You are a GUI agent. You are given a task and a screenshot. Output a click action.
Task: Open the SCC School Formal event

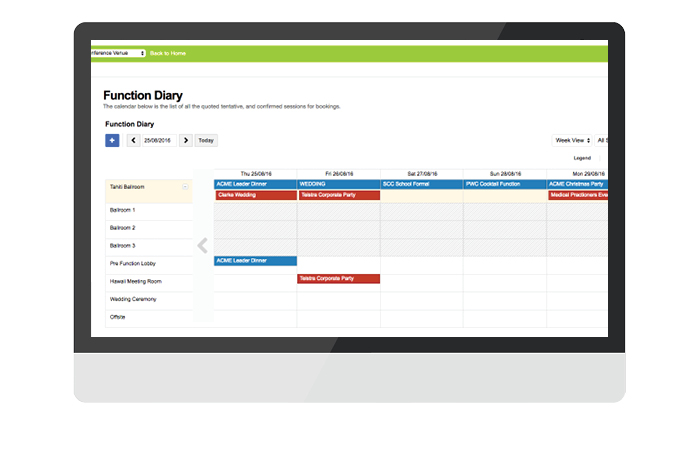[421, 184]
